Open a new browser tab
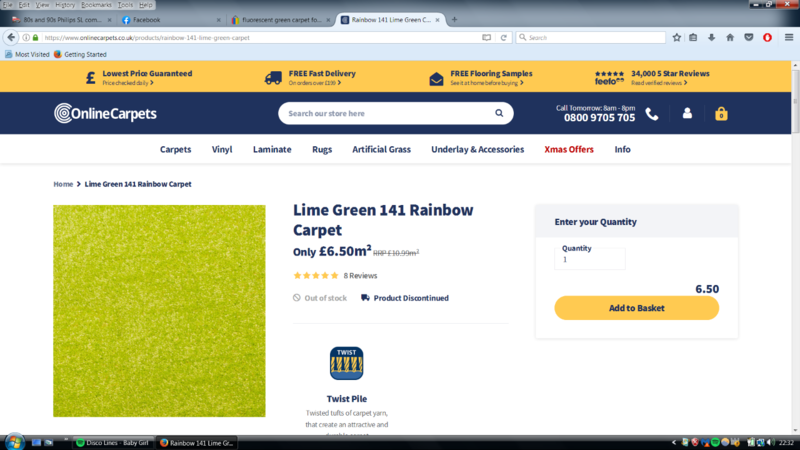Screen dimensions: 800x450 (454, 20)
